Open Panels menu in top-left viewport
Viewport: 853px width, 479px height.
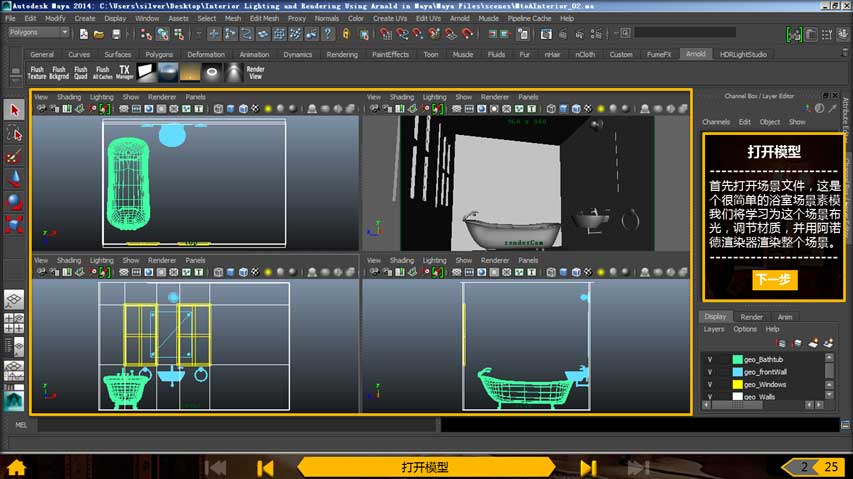click(x=195, y=97)
